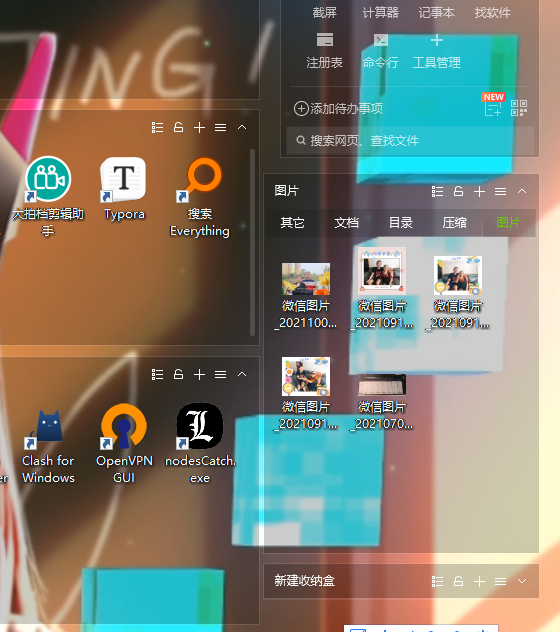This screenshot has width=560, height=632.
Task: Open nodesCatch.exe shortcut
Action: 200,444
